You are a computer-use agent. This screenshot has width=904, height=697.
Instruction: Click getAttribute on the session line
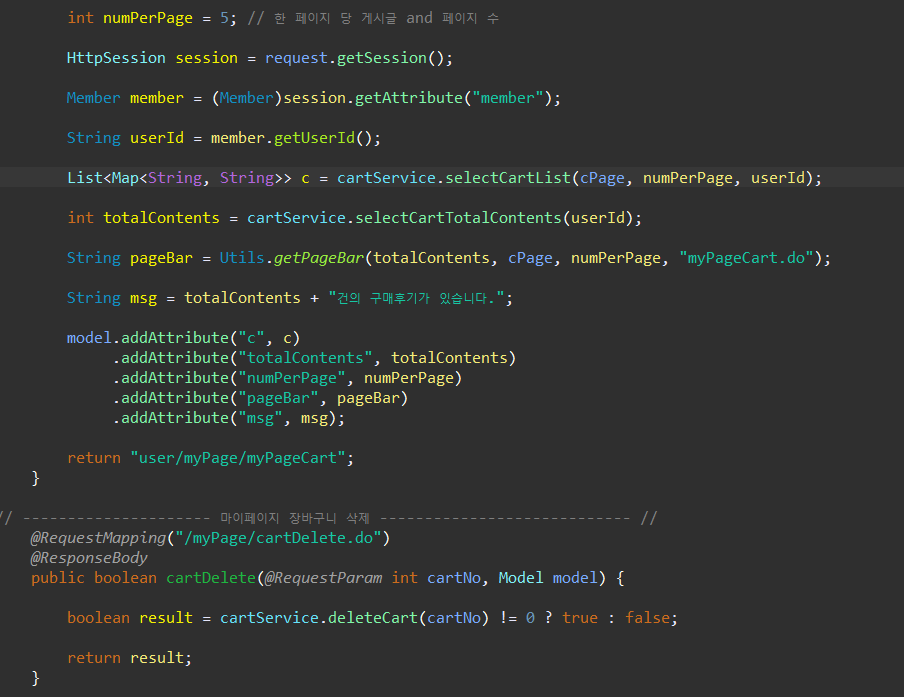[409, 98]
